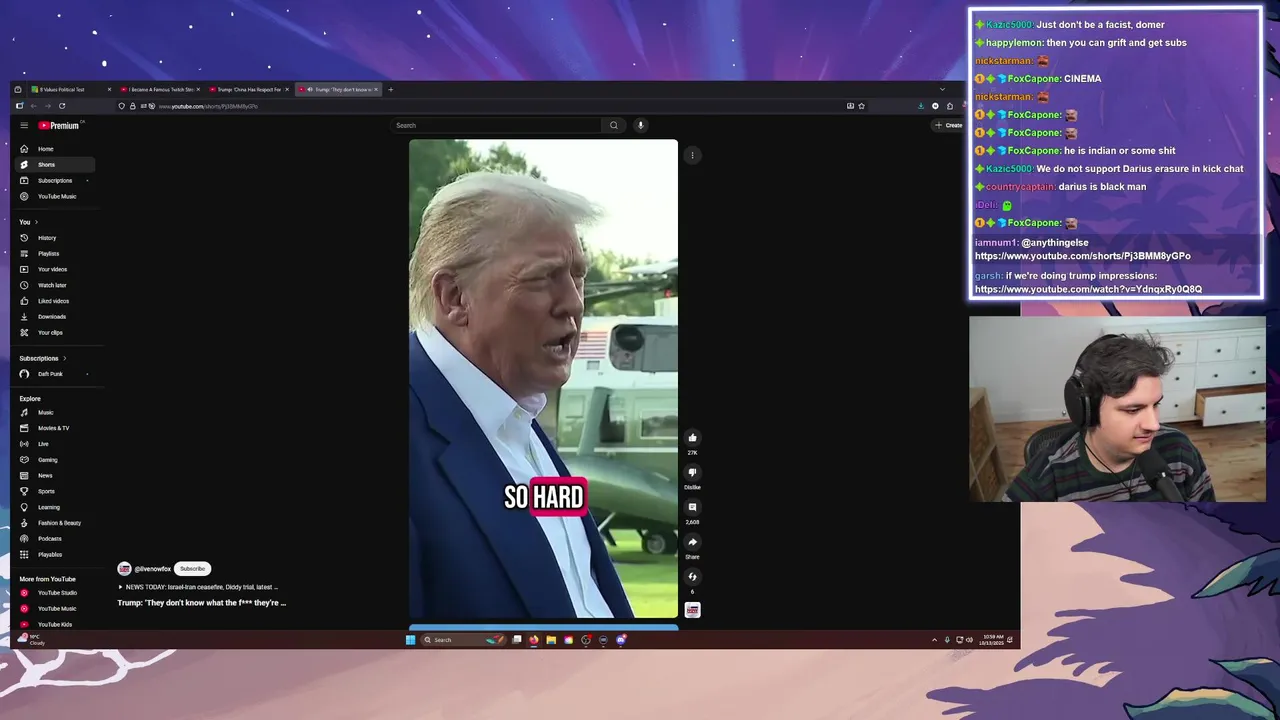Explore Fashion & Beauty category
The image size is (1280, 720).
point(55,523)
